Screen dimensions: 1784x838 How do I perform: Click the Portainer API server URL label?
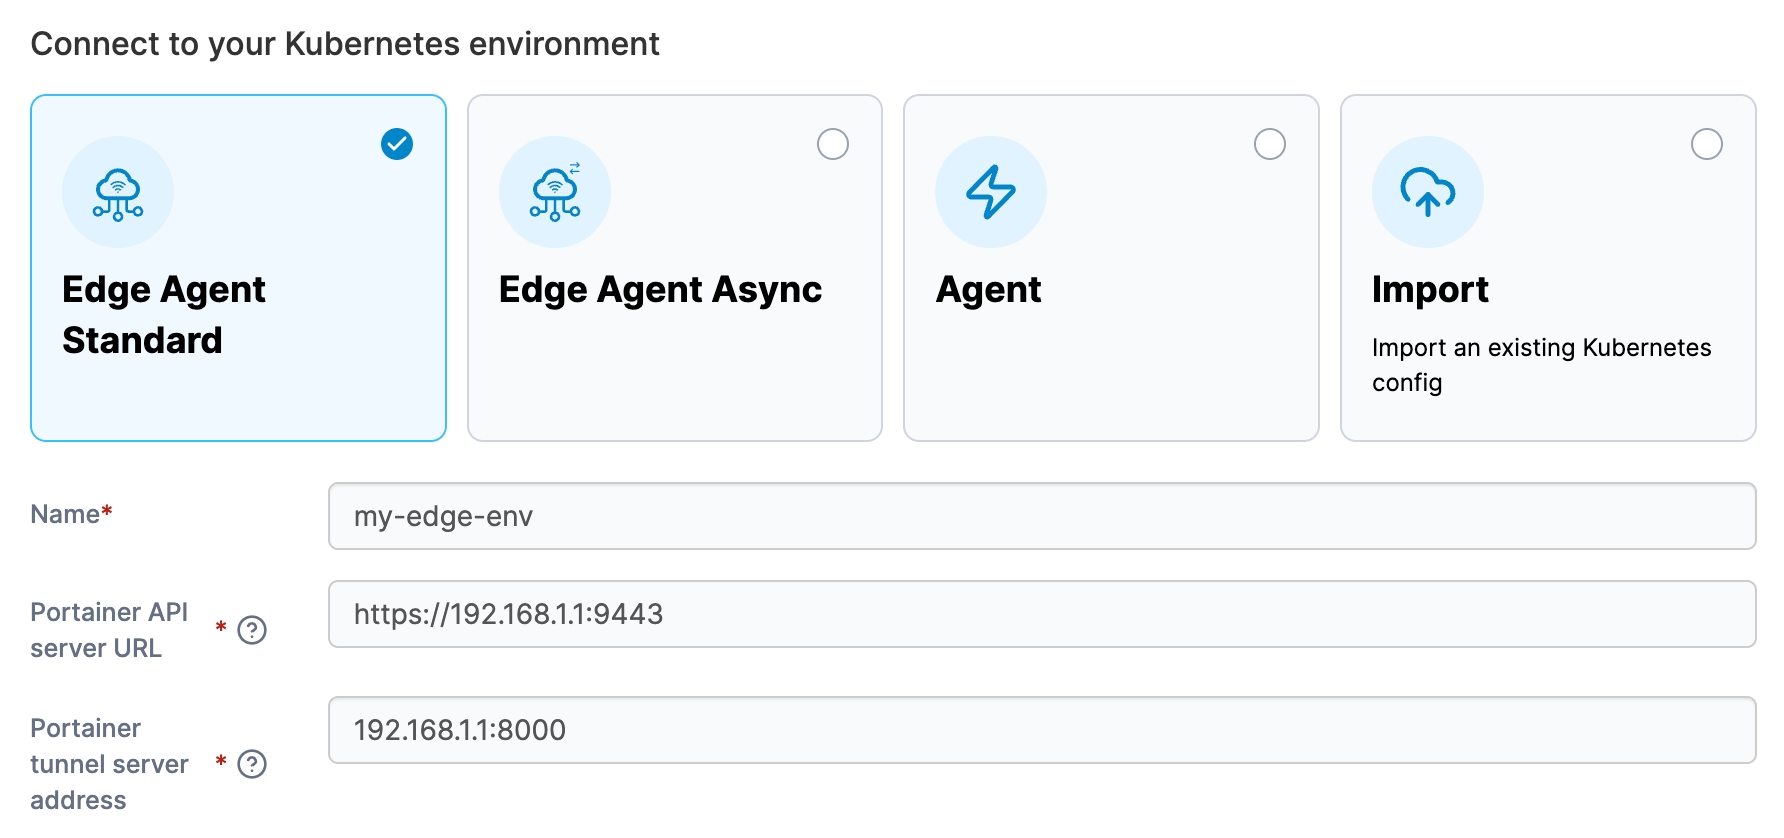(109, 630)
